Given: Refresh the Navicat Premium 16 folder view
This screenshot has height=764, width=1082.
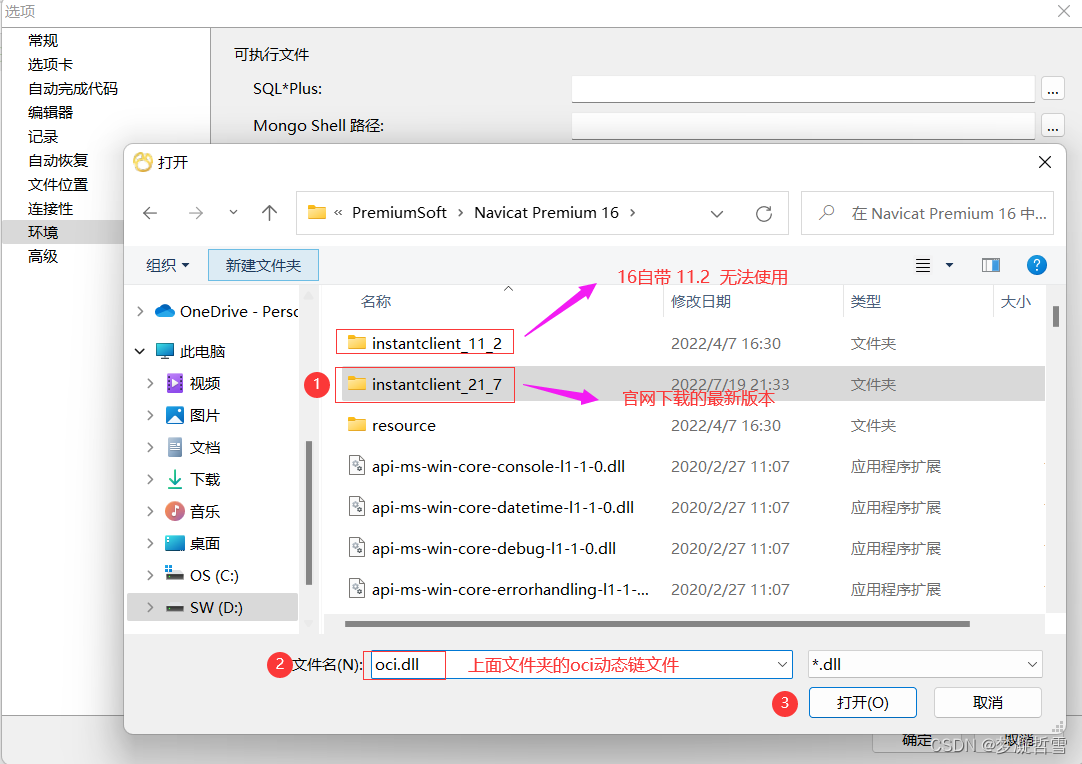Looking at the screenshot, I should coord(764,212).
